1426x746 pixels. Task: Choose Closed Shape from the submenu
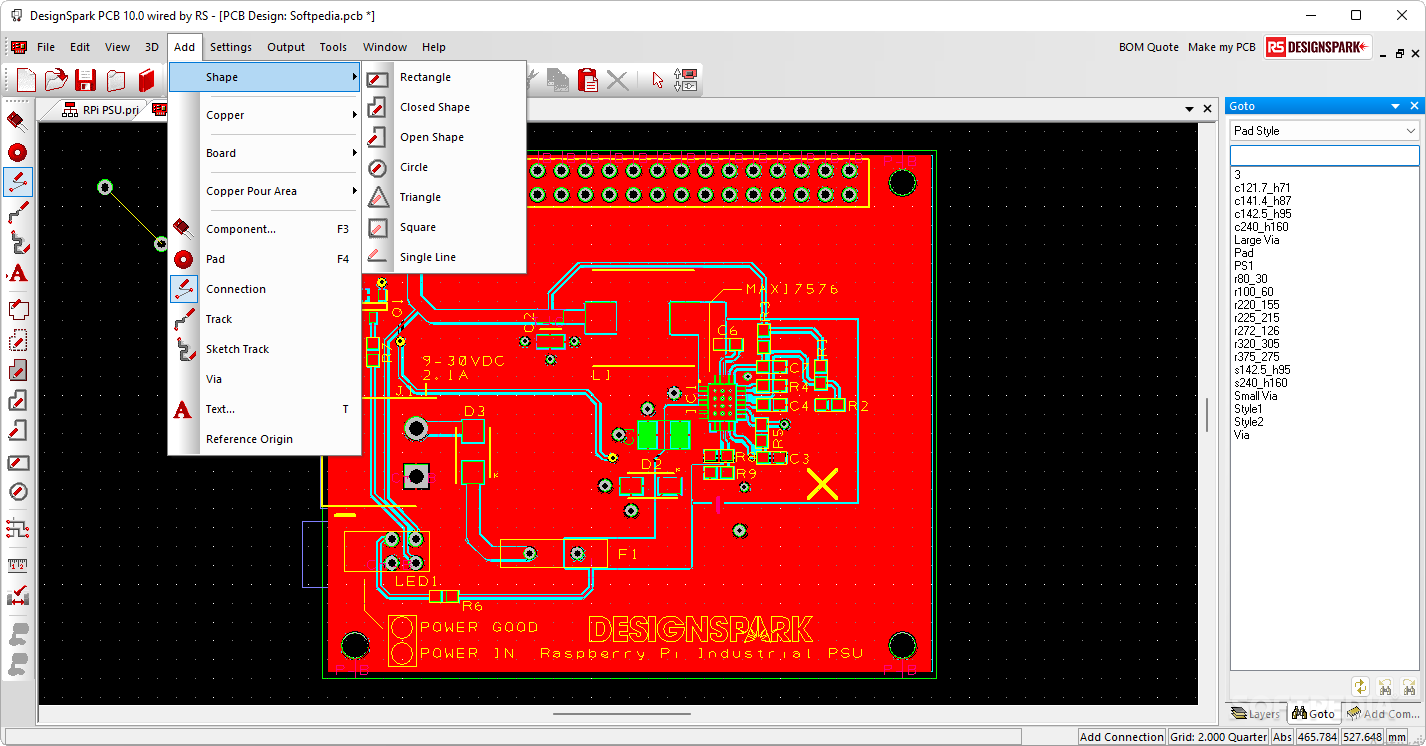pos(444,107)
